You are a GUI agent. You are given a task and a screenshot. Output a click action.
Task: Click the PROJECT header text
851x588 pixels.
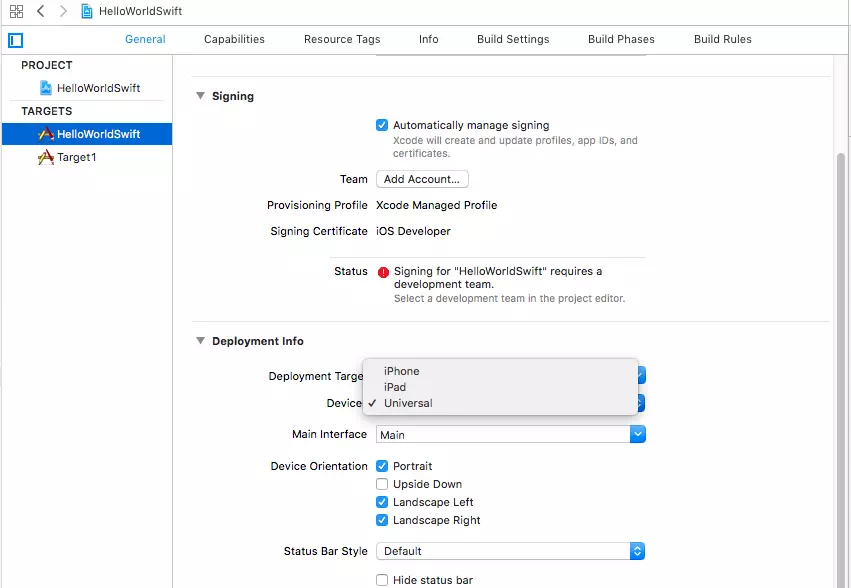(x=47, y=65)
